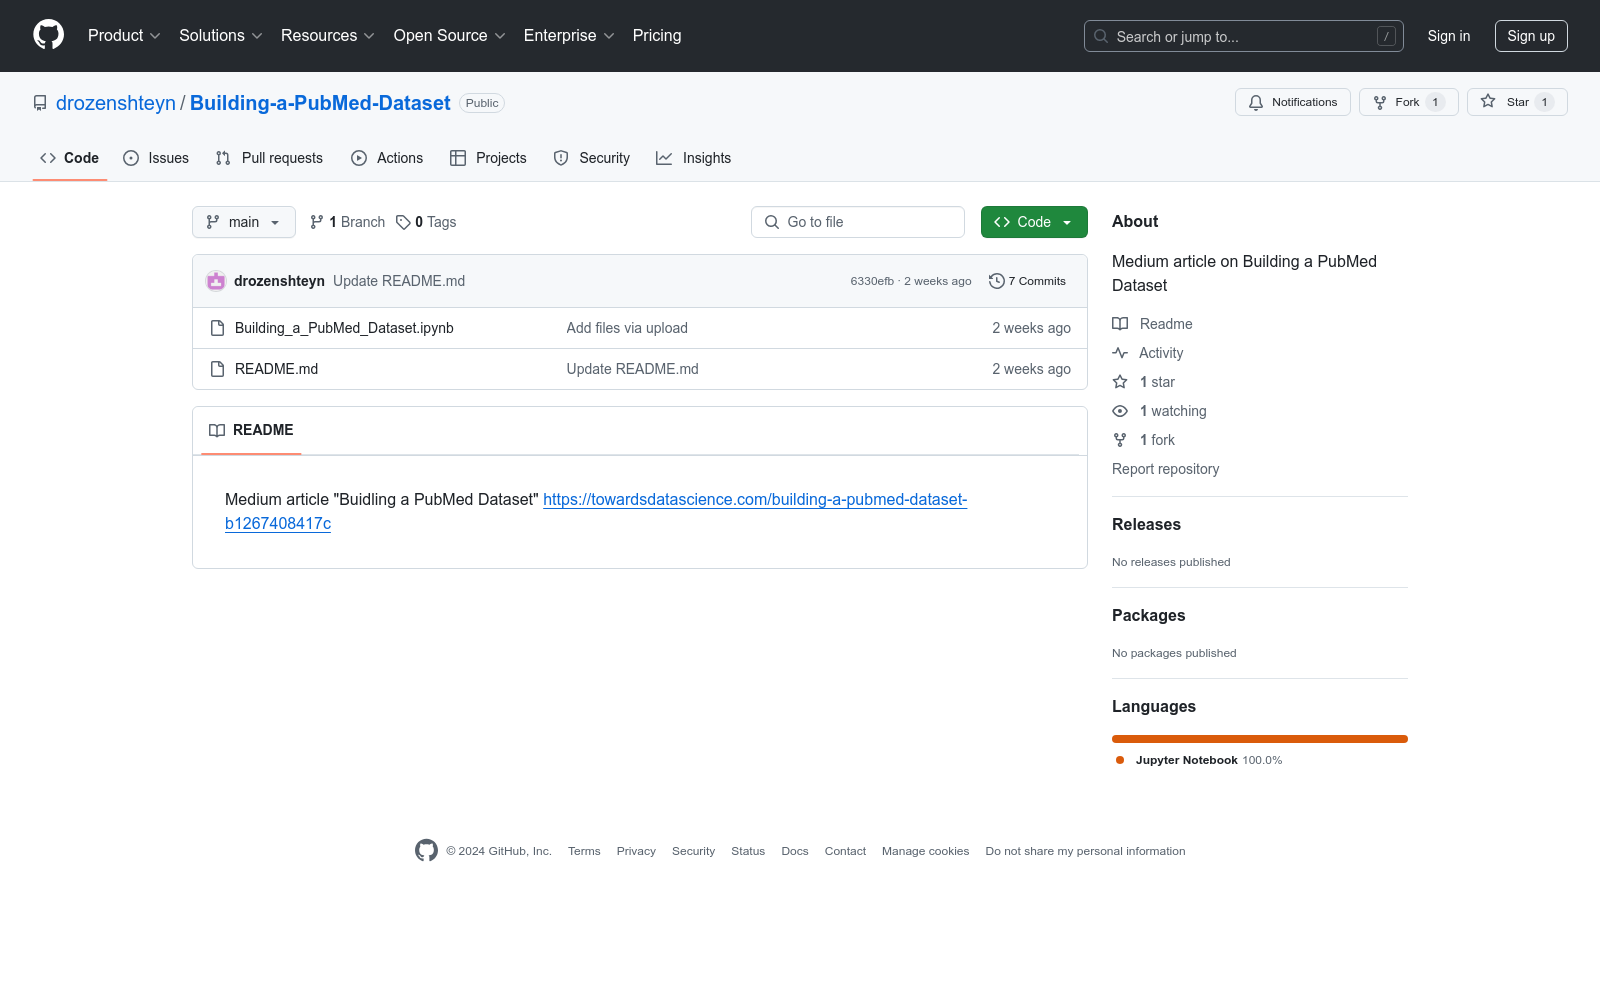This screenshot has width=1600, height=1000.
Task: Open the drozenshteyn owner link
Action: pos(116,103)
